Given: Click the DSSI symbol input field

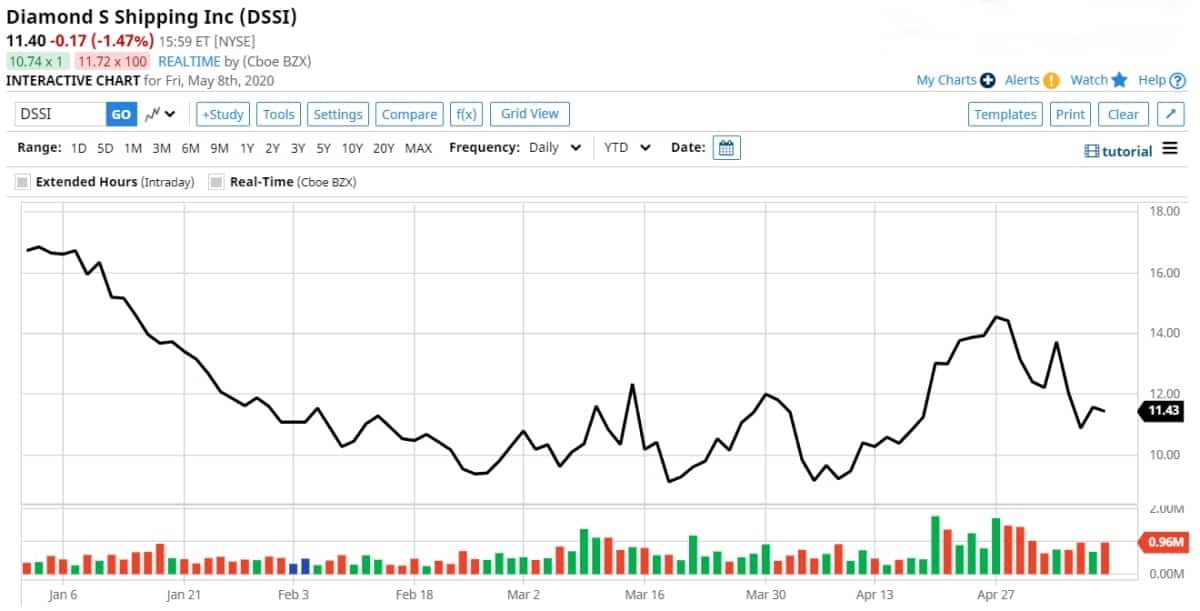Looking at the screenshot, I should click(x=60, y=114).
